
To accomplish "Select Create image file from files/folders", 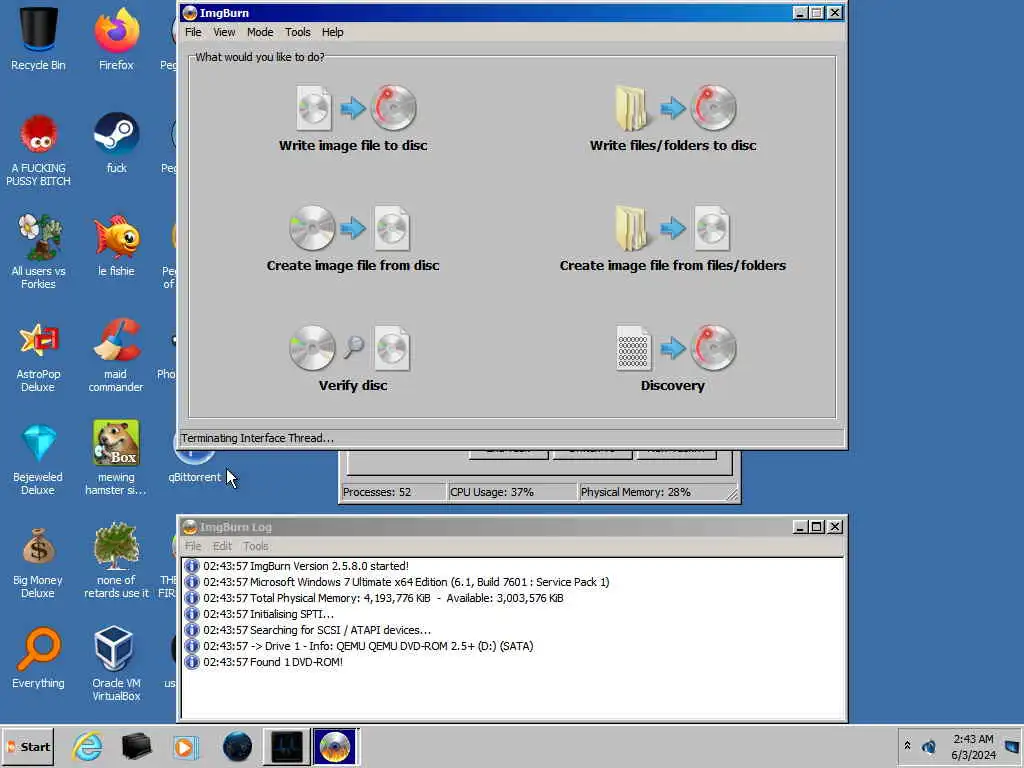I will click(673, 239).
